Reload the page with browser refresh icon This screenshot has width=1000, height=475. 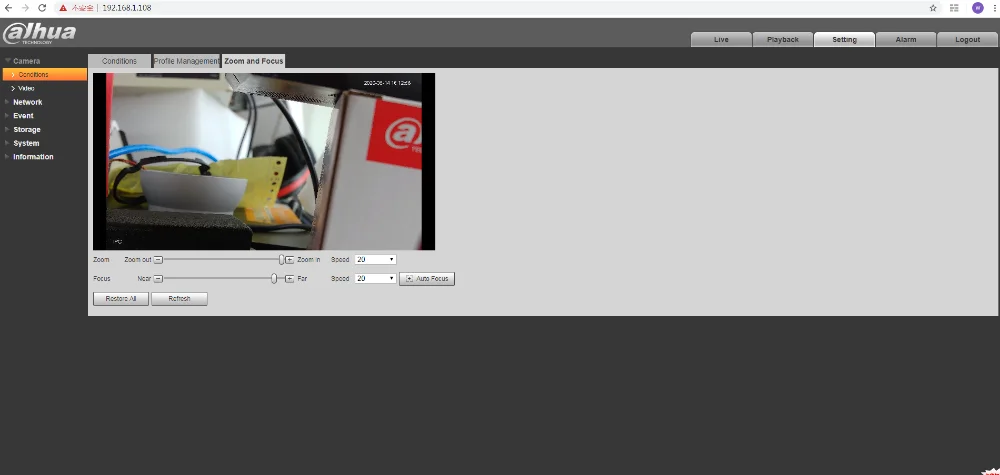pos(42,8)
